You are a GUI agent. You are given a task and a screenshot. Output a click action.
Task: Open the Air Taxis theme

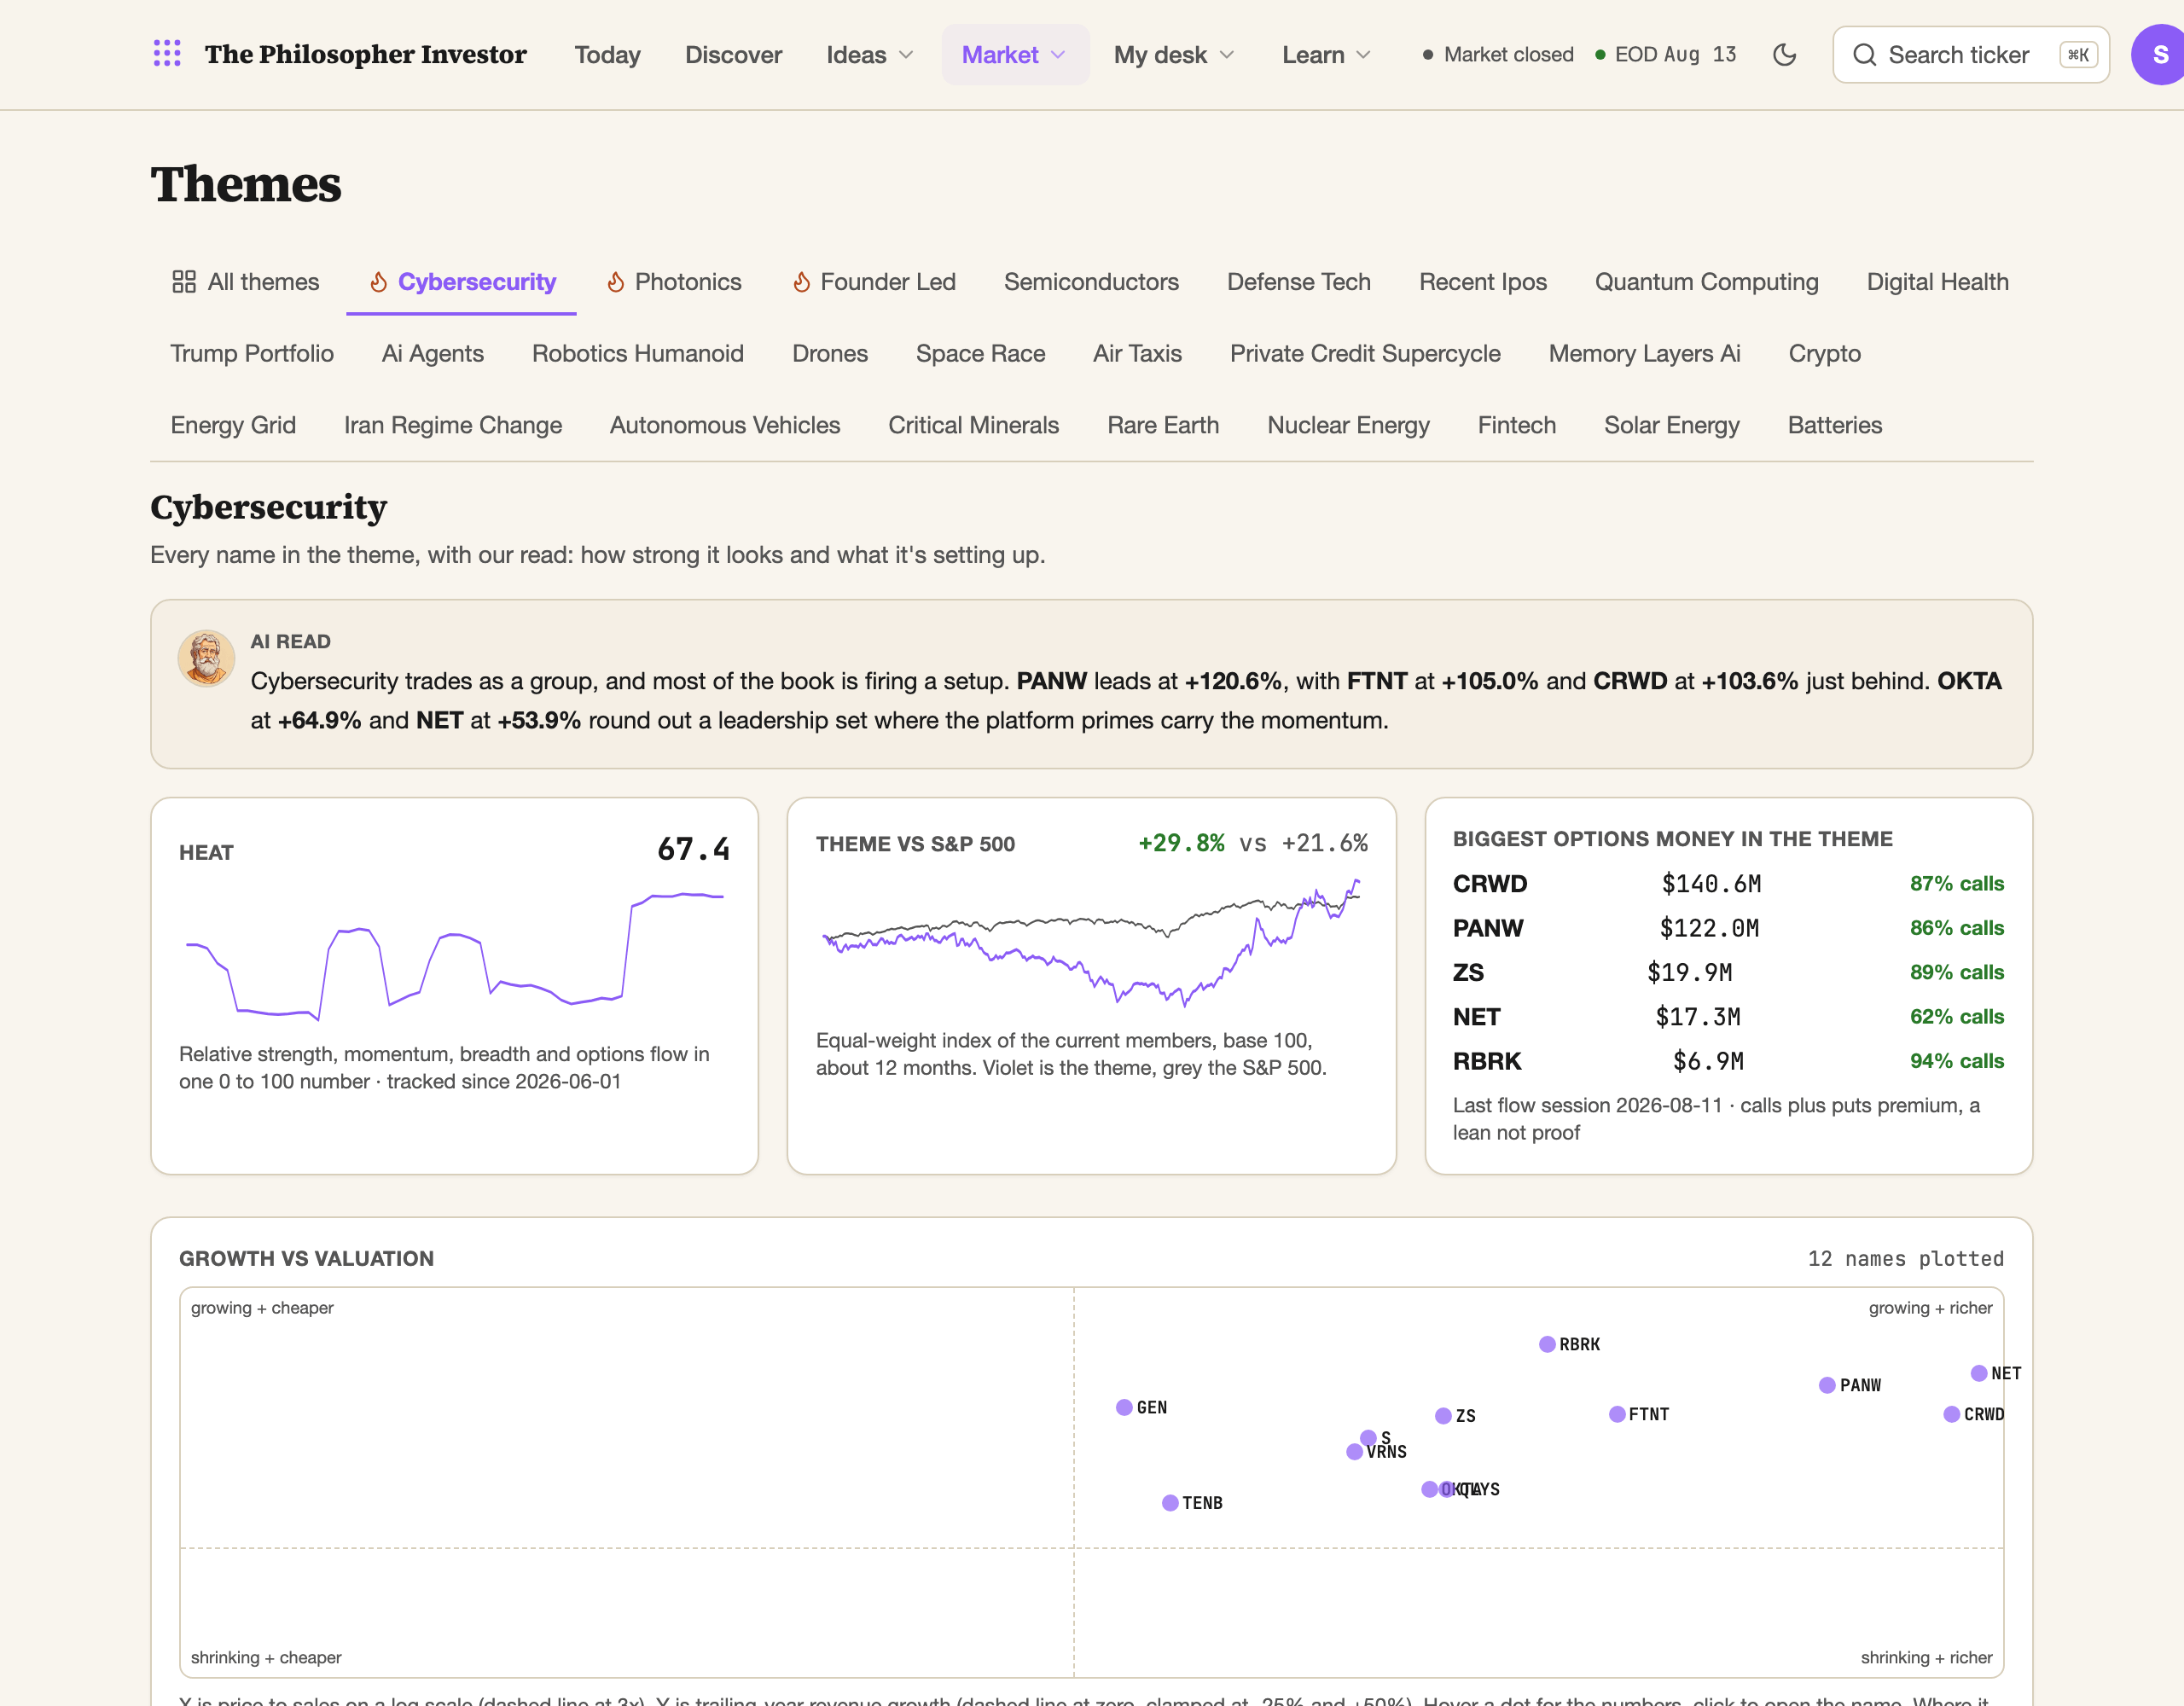[1137, 353]
